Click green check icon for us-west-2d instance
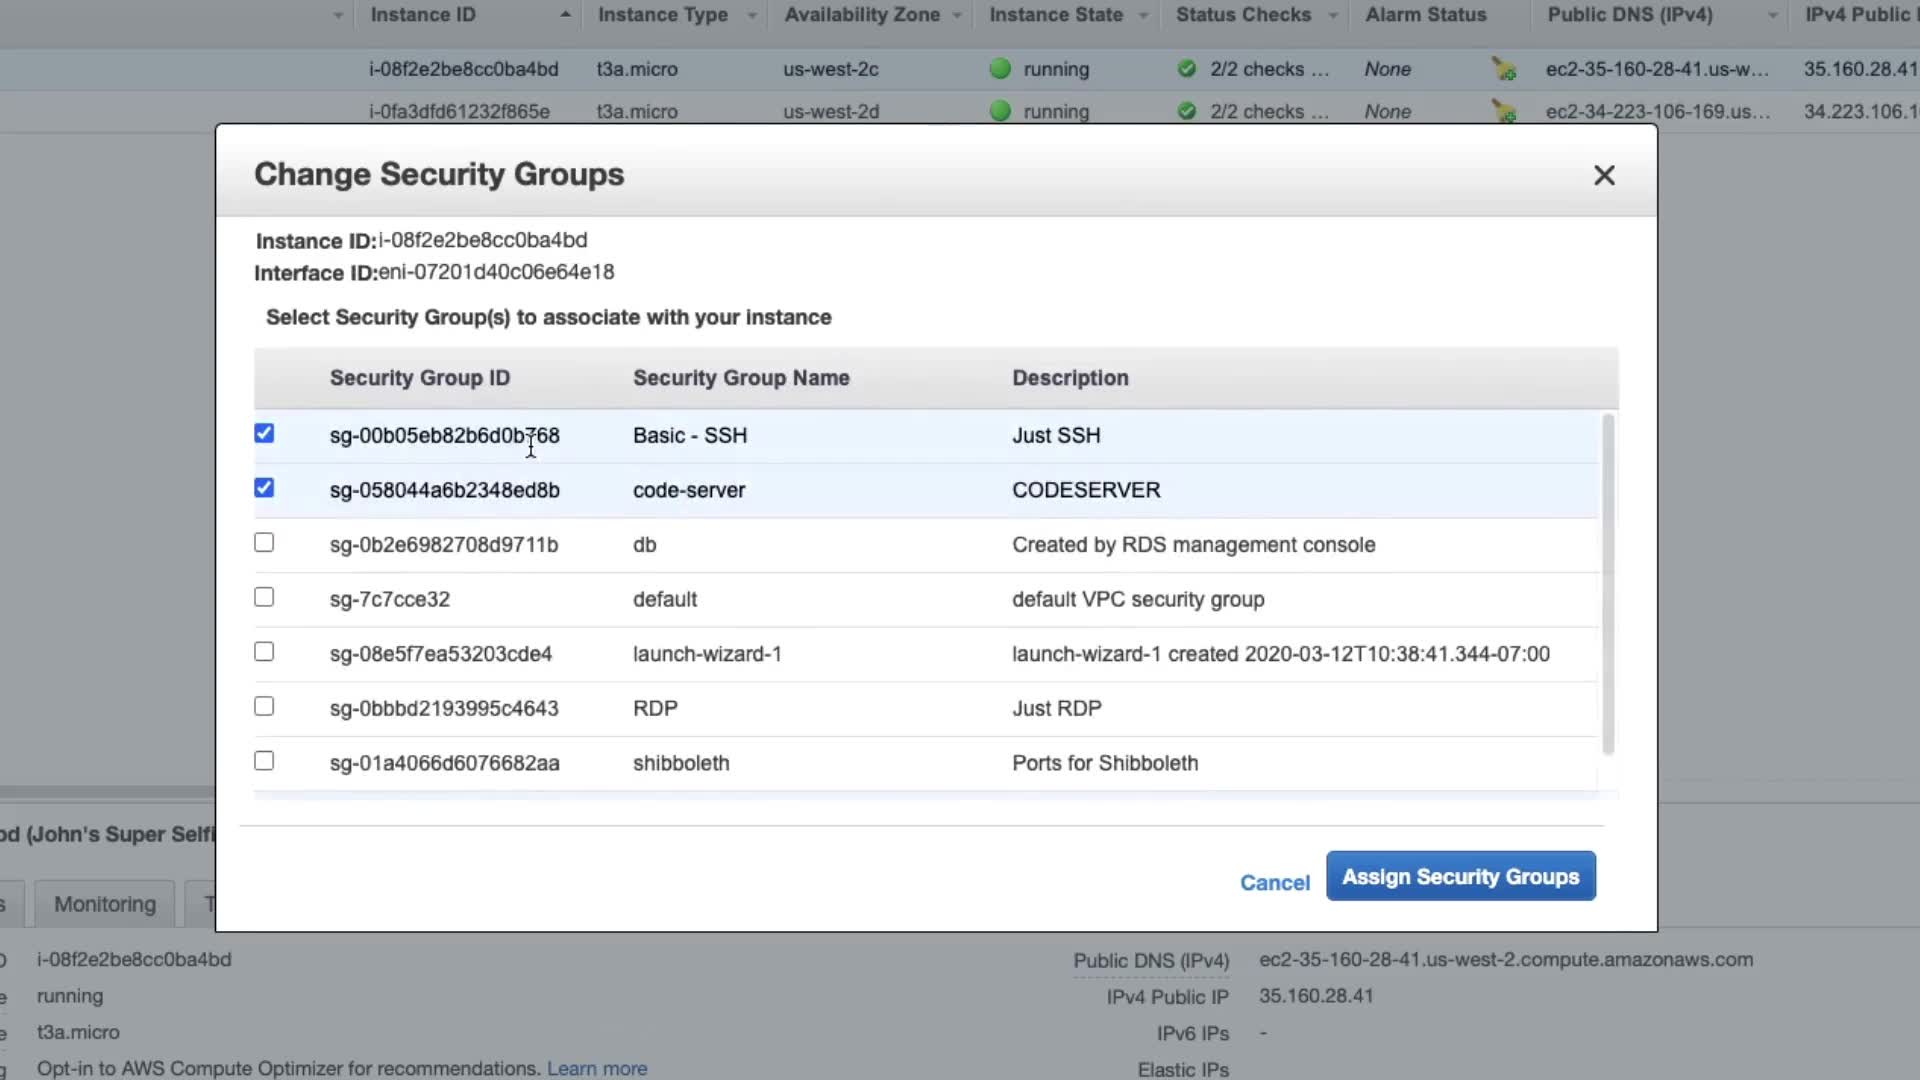 coord(1187,111)
